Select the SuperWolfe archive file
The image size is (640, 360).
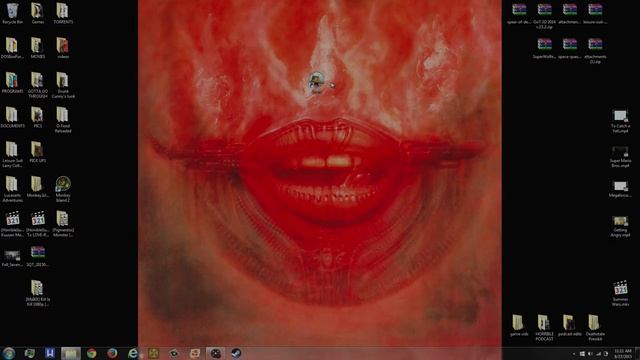click(x=544, y=48)
